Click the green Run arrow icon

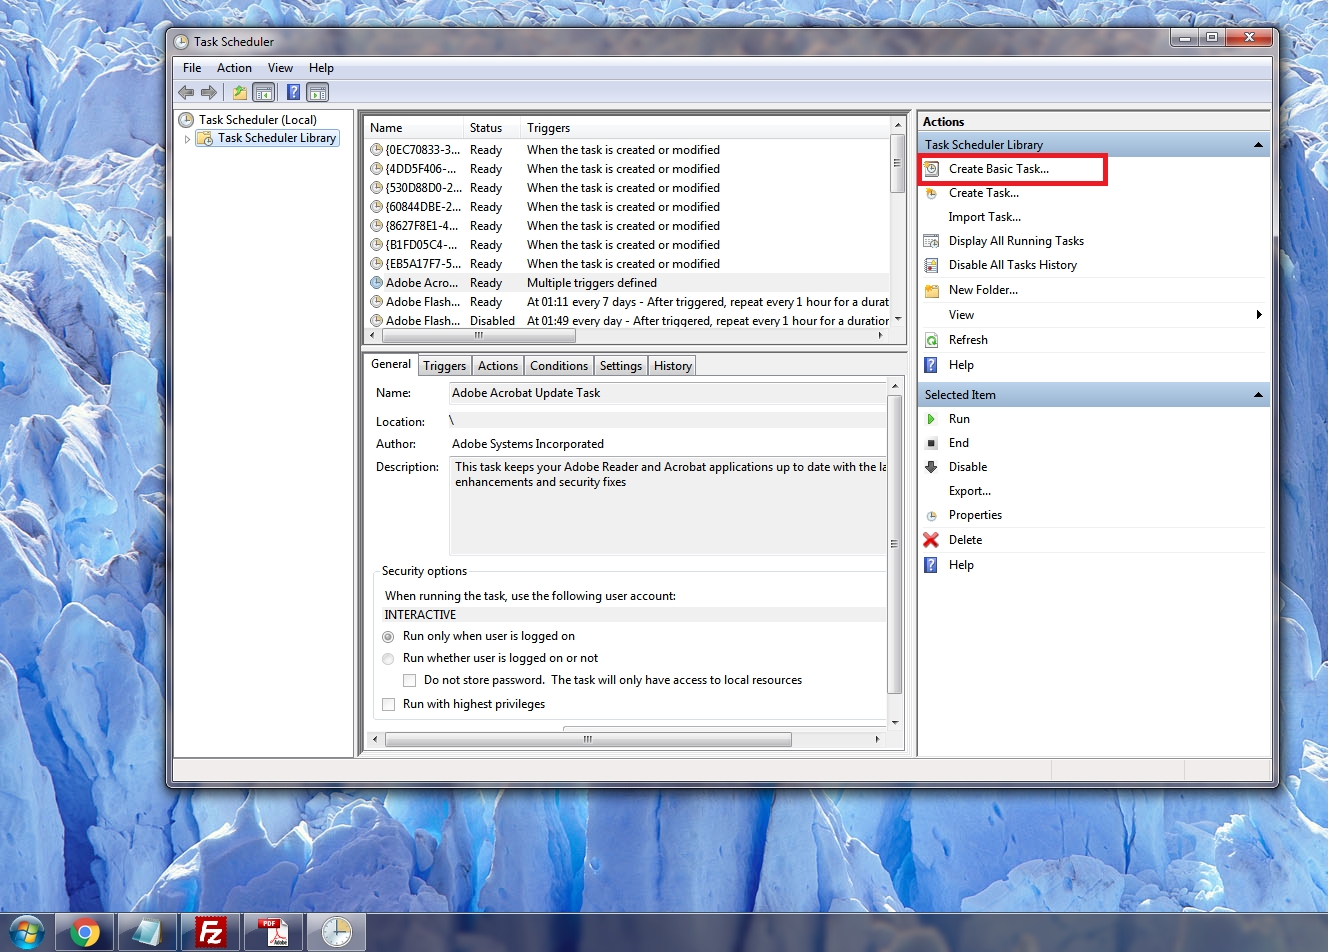point(931,419)
